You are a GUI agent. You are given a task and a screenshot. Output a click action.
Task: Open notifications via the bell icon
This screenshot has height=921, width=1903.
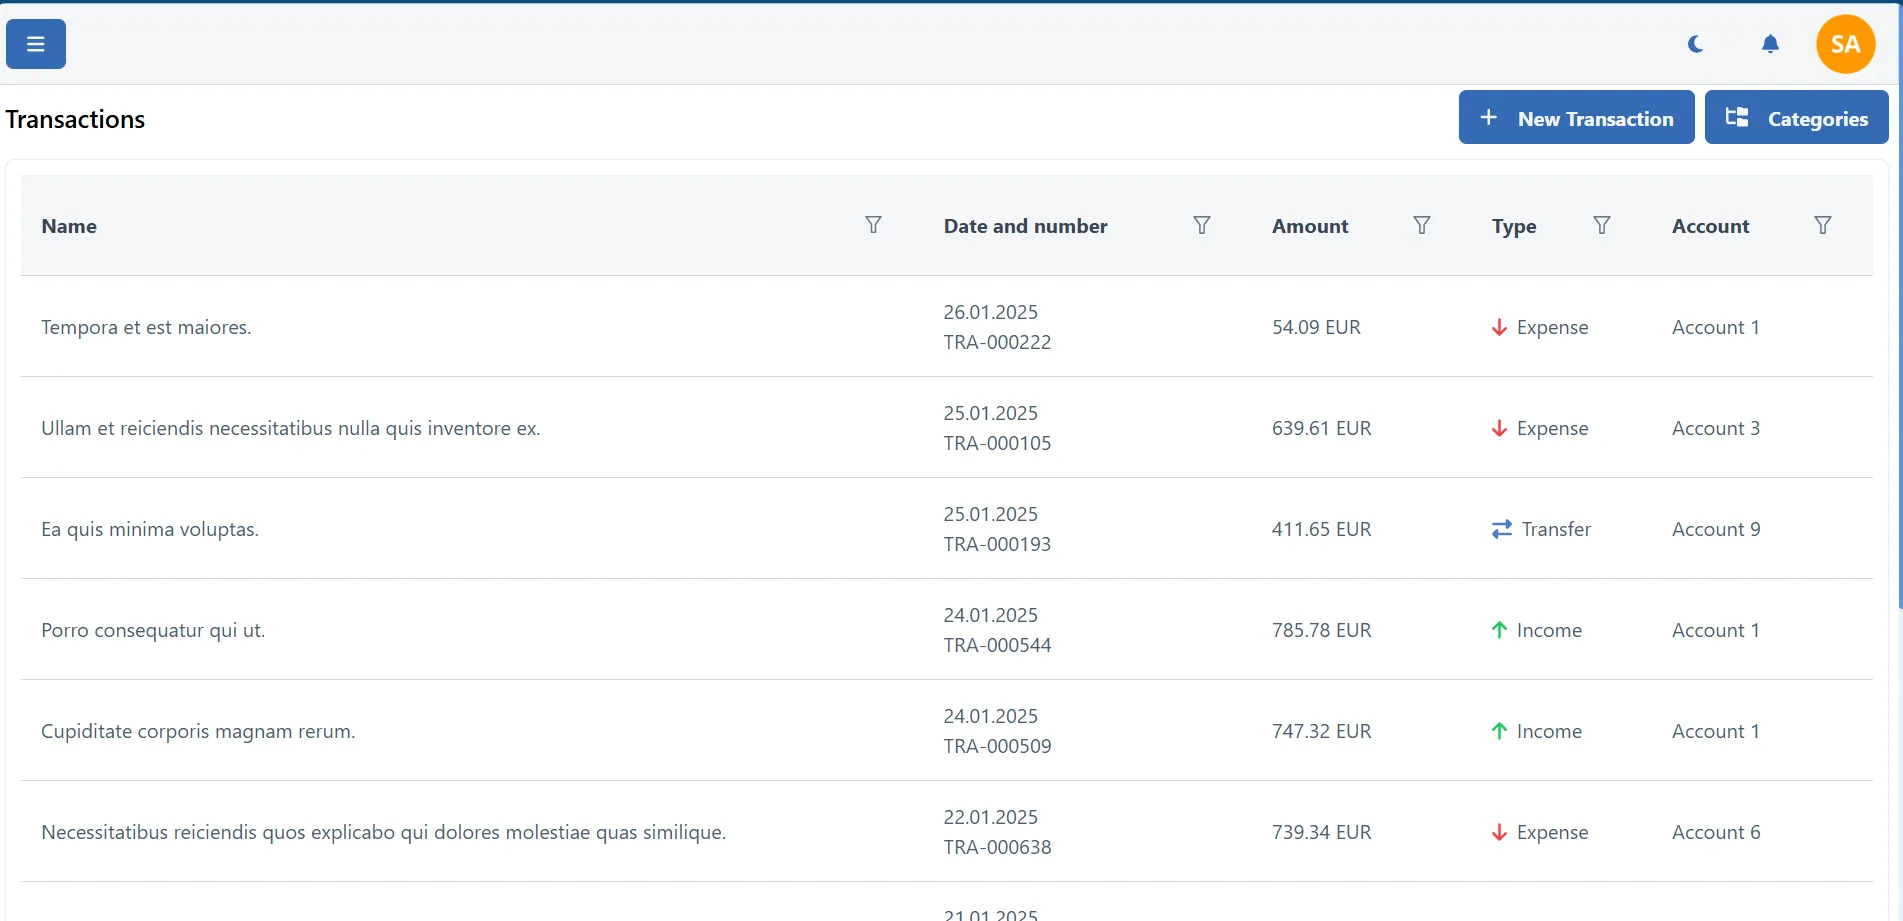(x=1769, y=44)
